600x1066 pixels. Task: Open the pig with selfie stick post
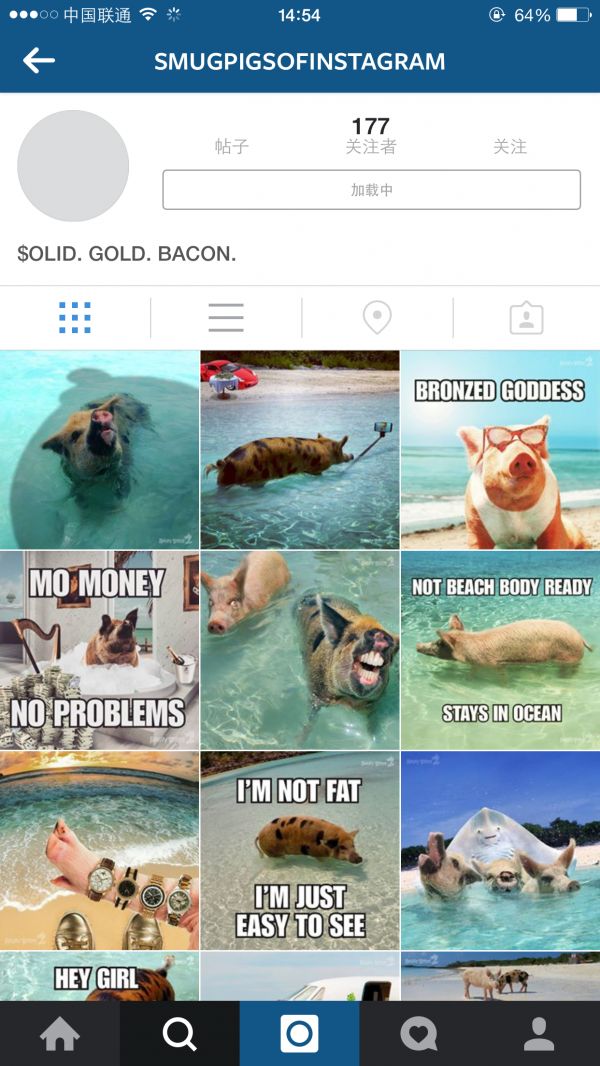[x=300, y=449]
